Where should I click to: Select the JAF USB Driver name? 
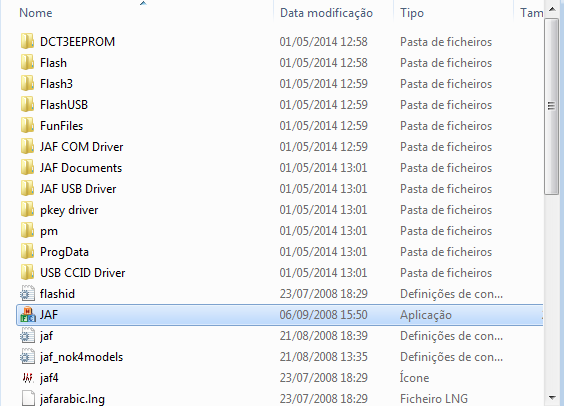click(x=78, y=189)
